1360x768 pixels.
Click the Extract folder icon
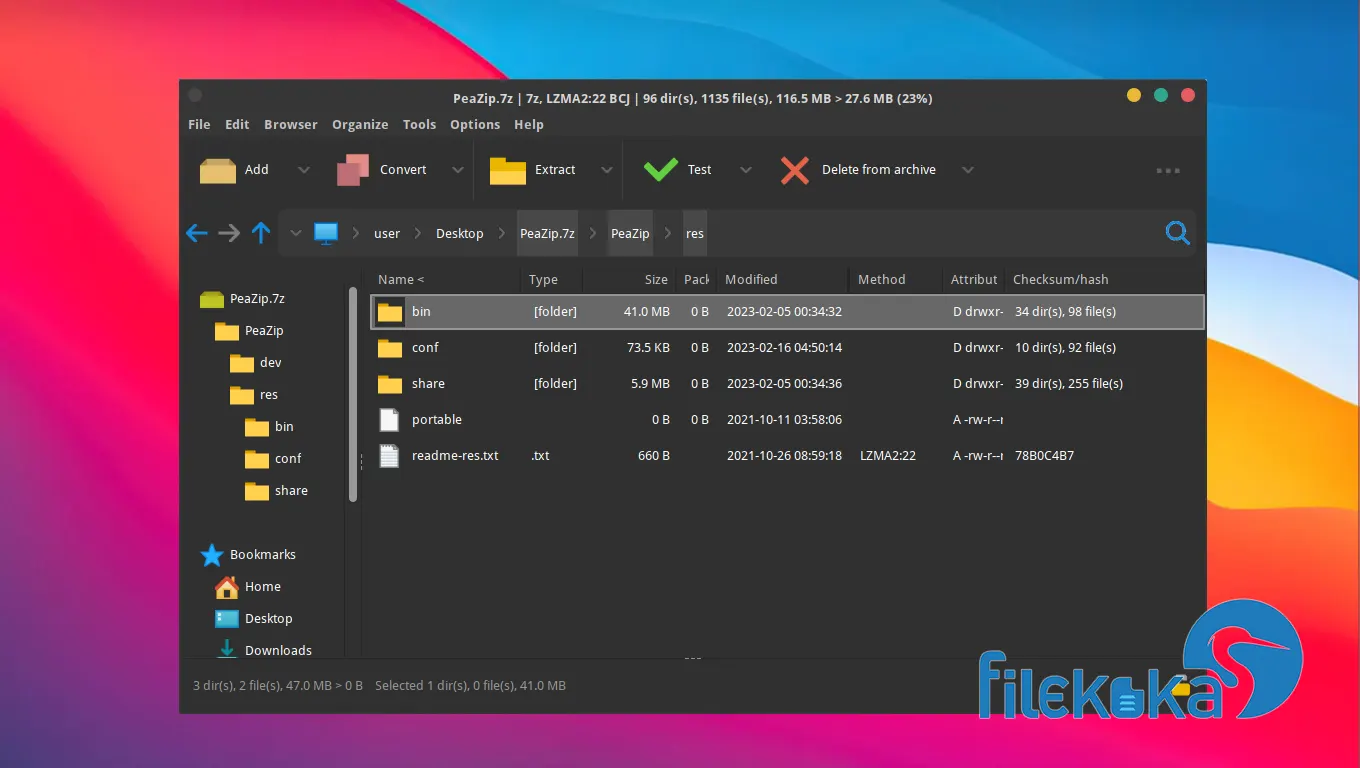coord(507,171)
